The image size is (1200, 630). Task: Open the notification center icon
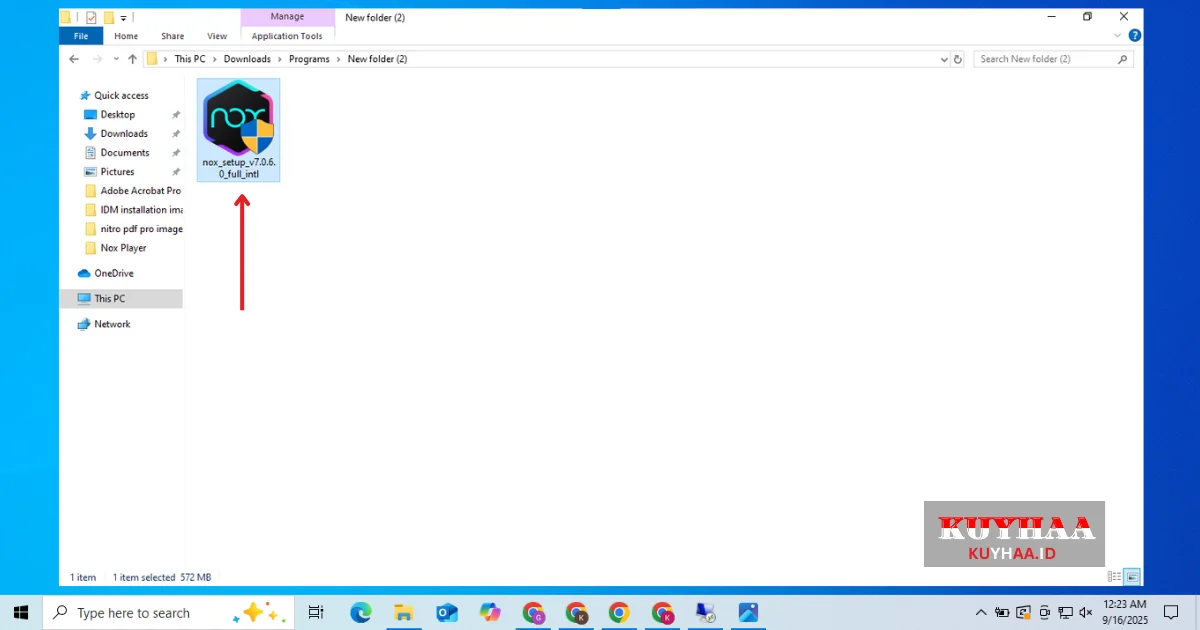[1171, 612]
